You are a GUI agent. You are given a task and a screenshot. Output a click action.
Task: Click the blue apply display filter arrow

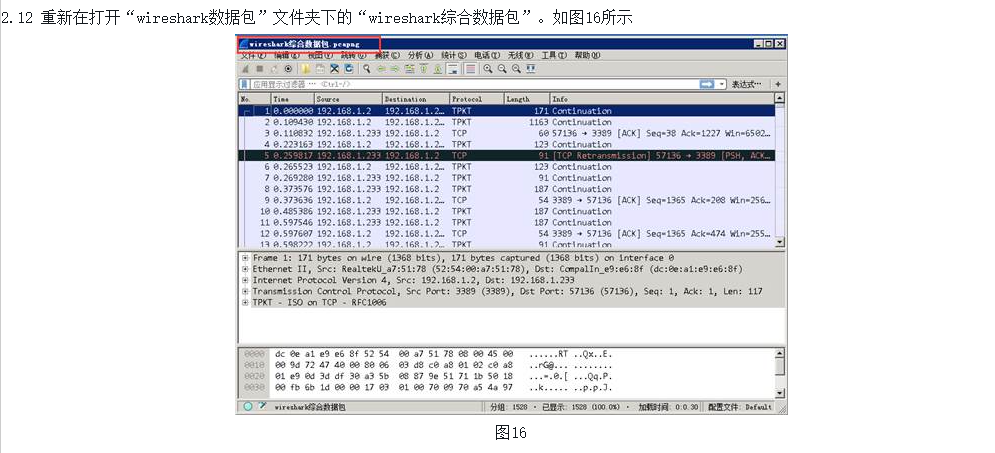tap(706, 84)
